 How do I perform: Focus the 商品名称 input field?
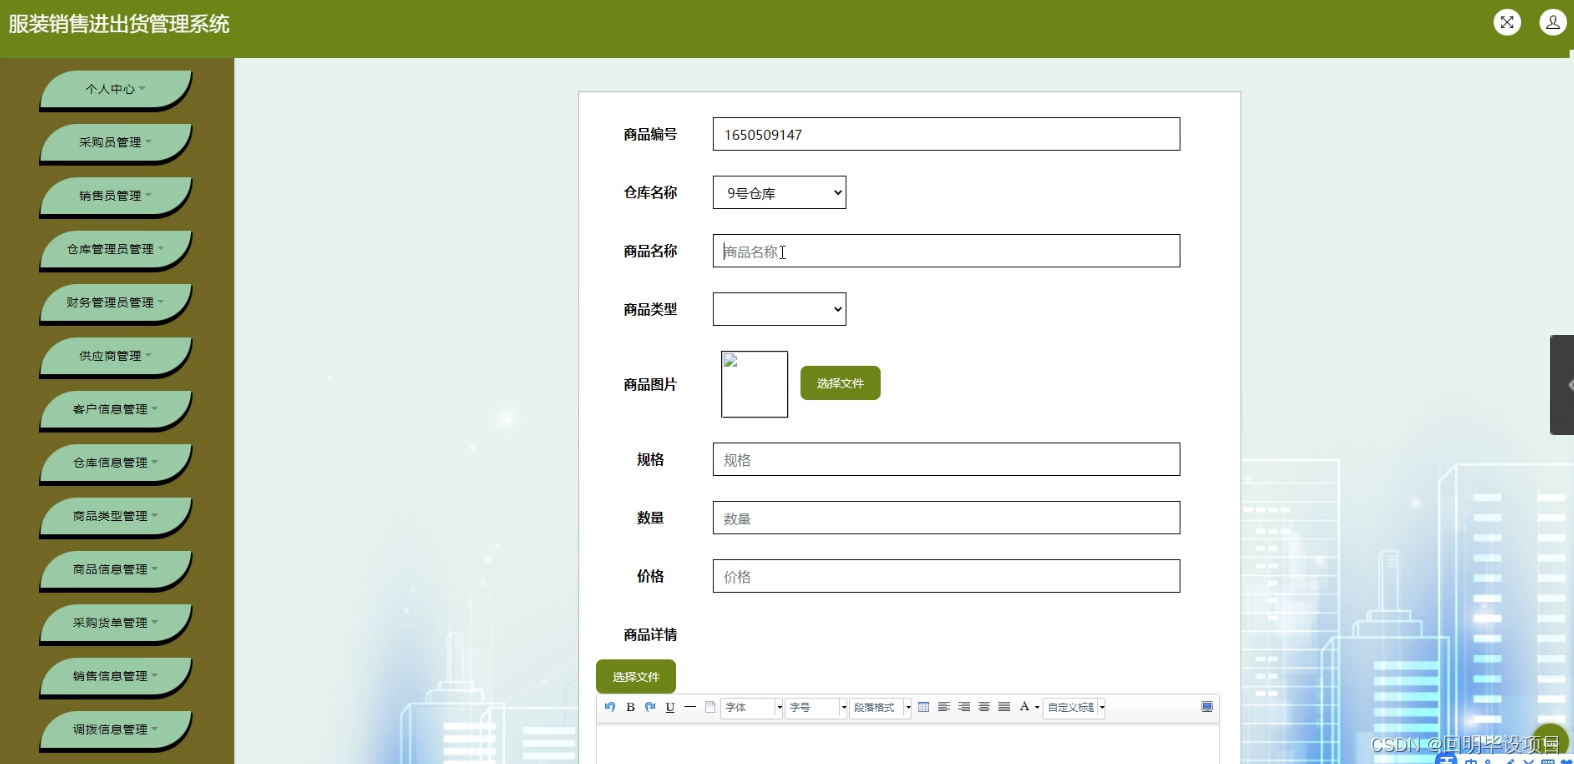[946, 251]
